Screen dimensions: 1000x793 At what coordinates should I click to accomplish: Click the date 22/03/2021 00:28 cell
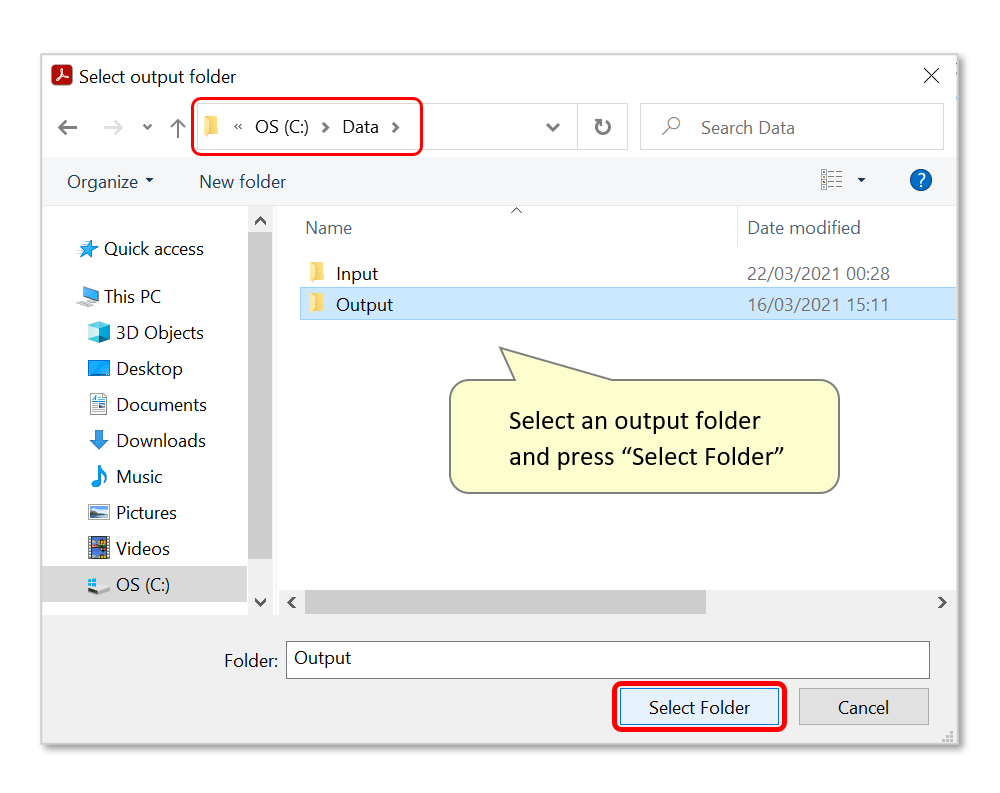pos(818,274)
